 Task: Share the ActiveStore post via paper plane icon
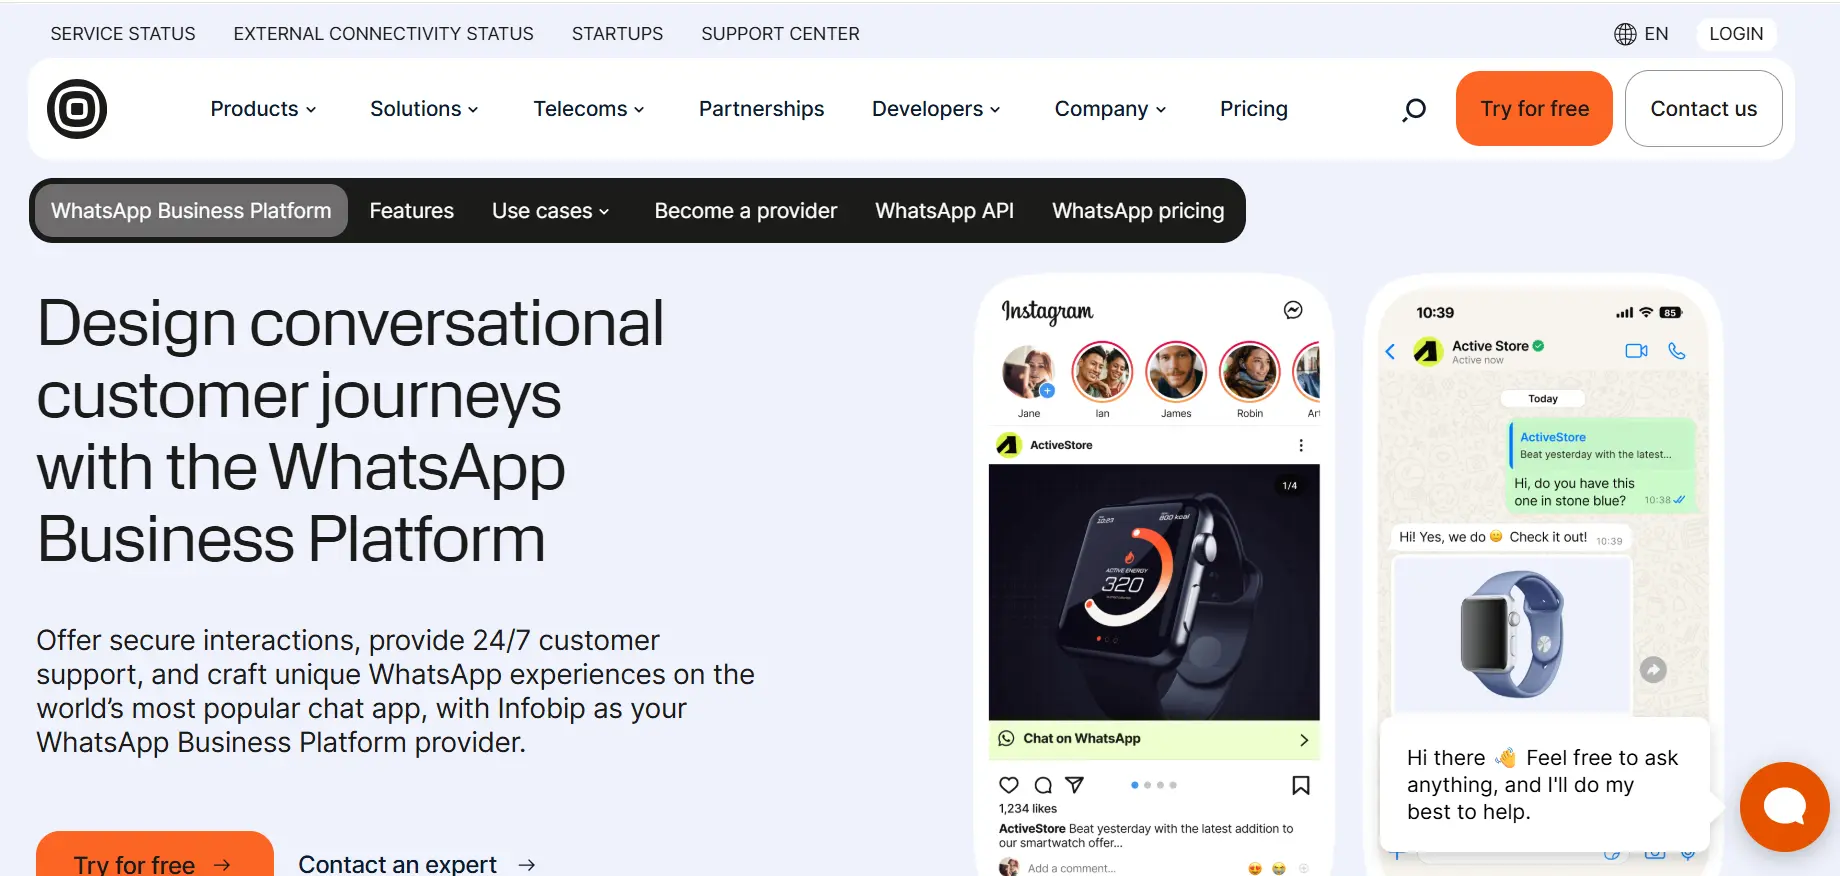tap(1074, 785)
